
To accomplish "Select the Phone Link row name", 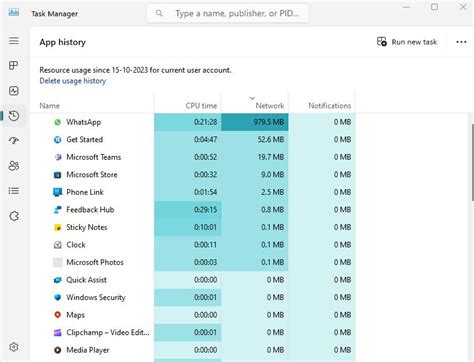I will click(85, 192).
